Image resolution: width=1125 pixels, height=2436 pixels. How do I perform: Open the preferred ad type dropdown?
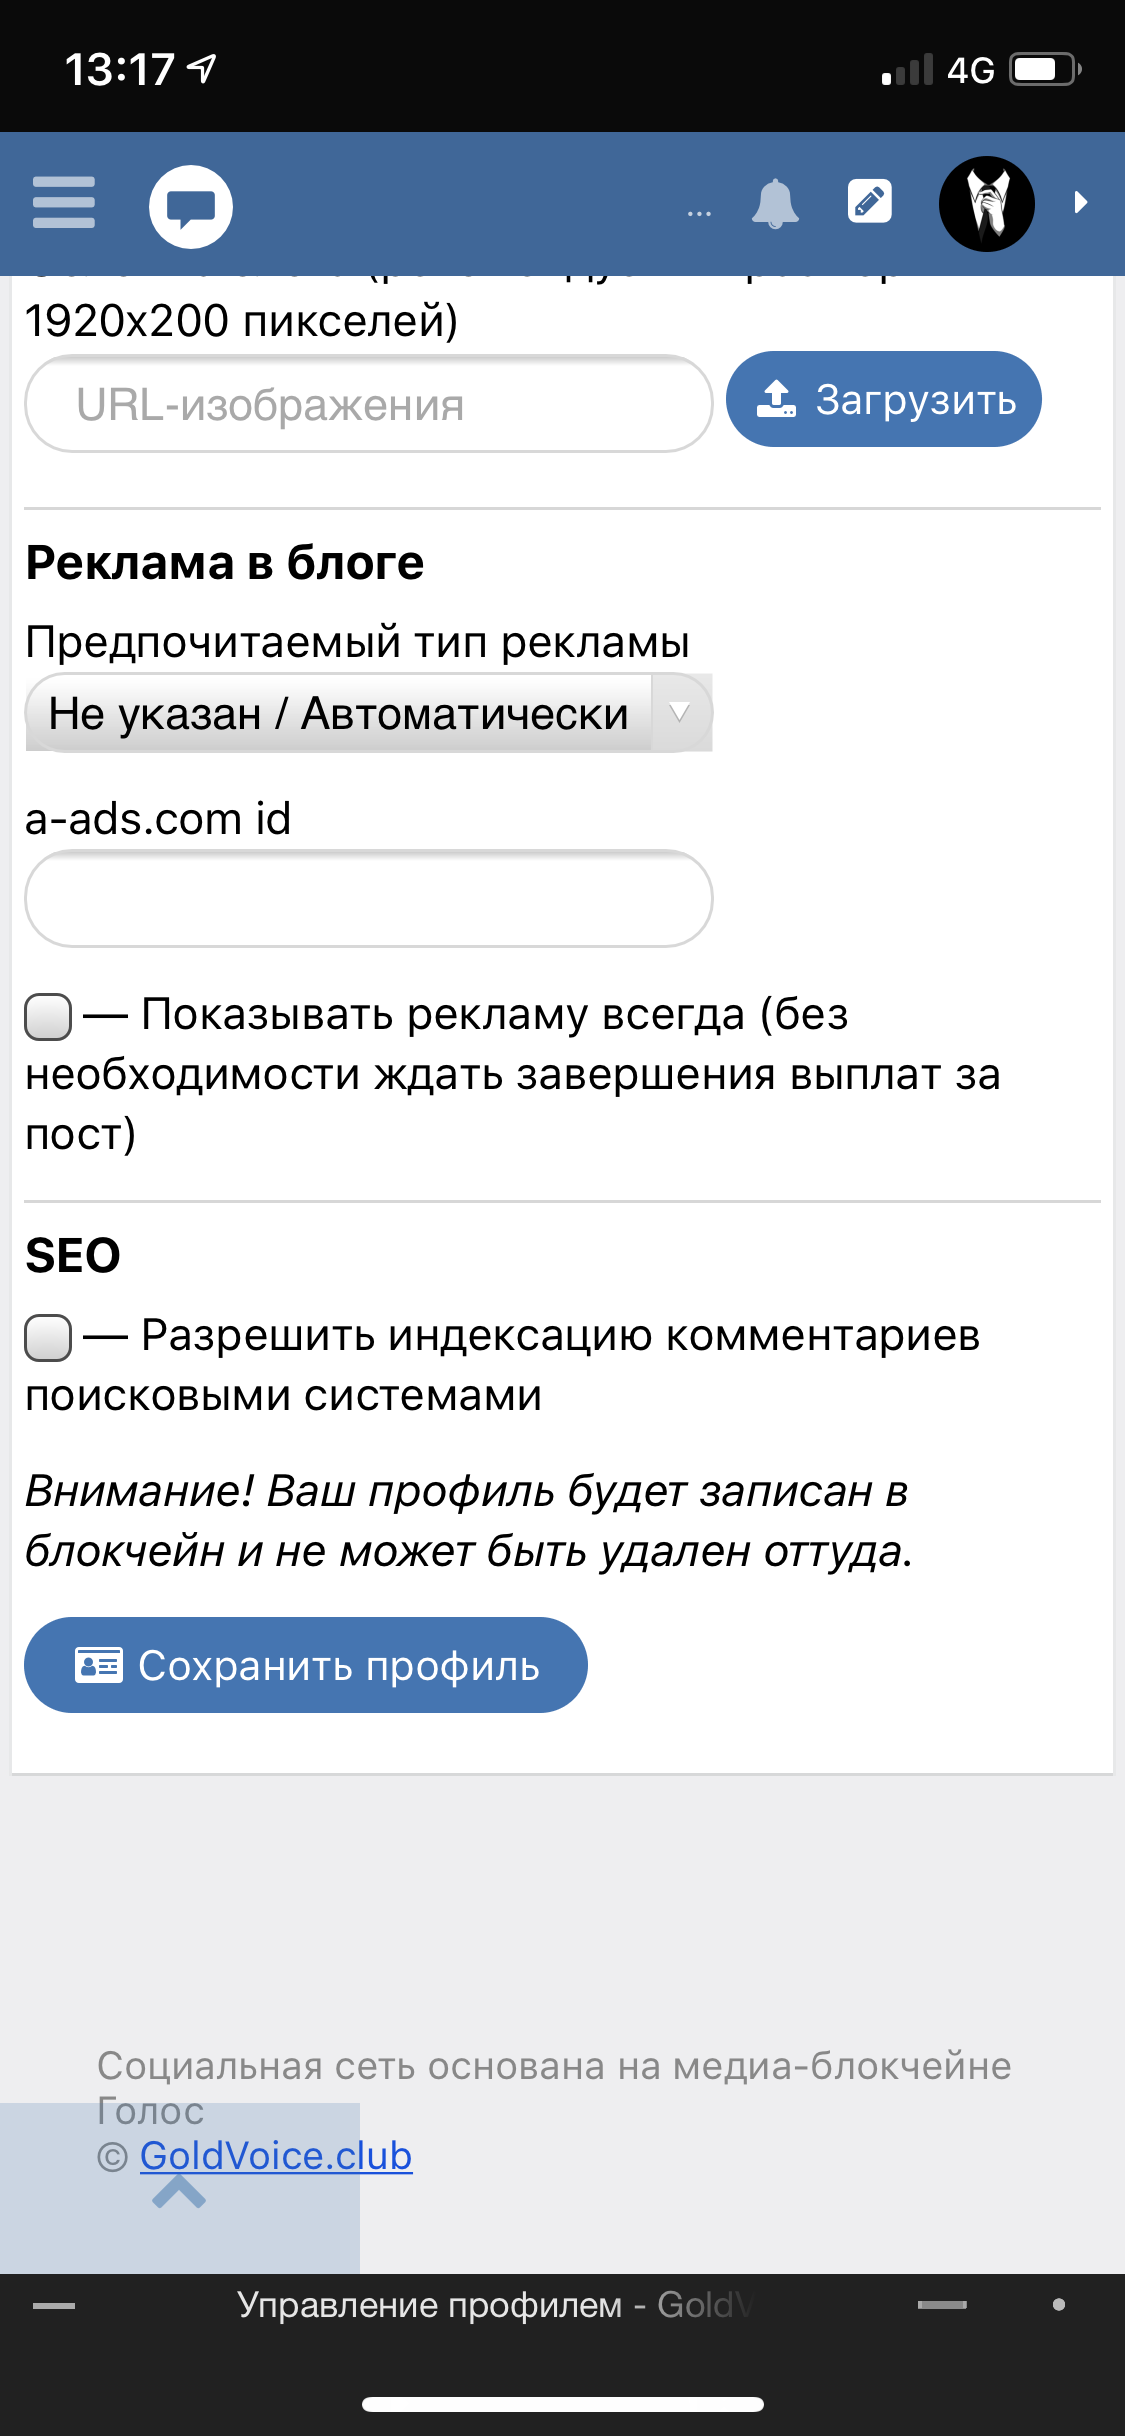368,713
